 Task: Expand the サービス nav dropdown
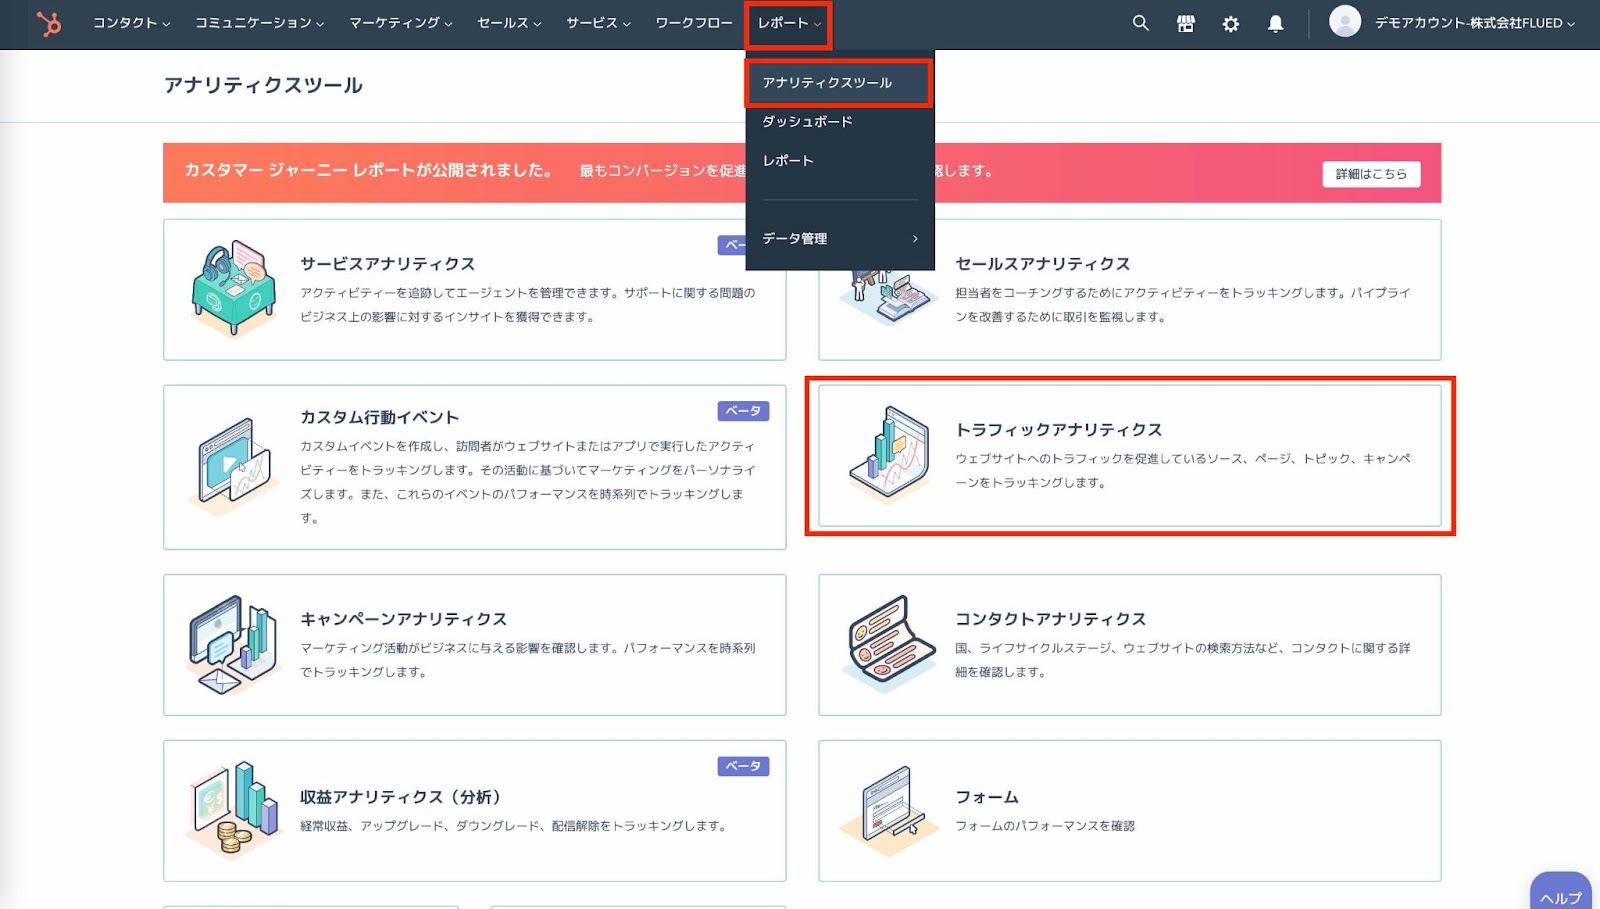point(598,23)
